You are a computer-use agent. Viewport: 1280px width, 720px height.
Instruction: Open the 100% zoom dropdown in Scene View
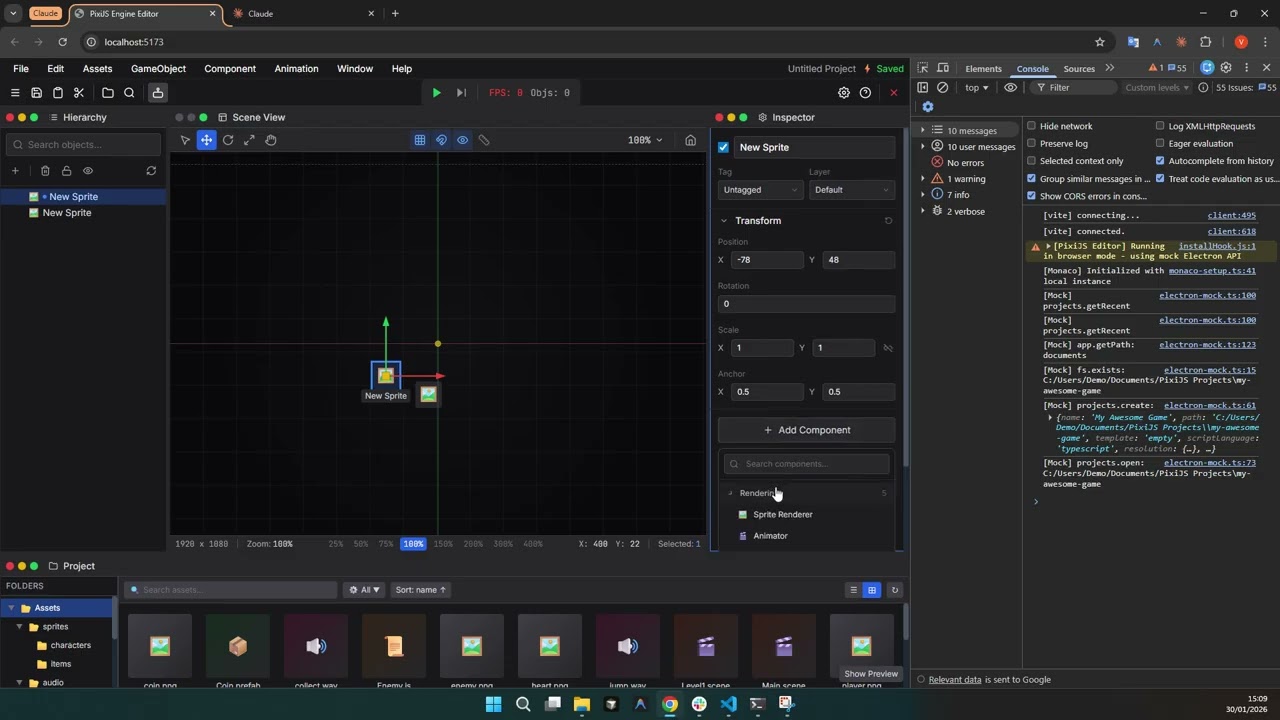(645, 140)
